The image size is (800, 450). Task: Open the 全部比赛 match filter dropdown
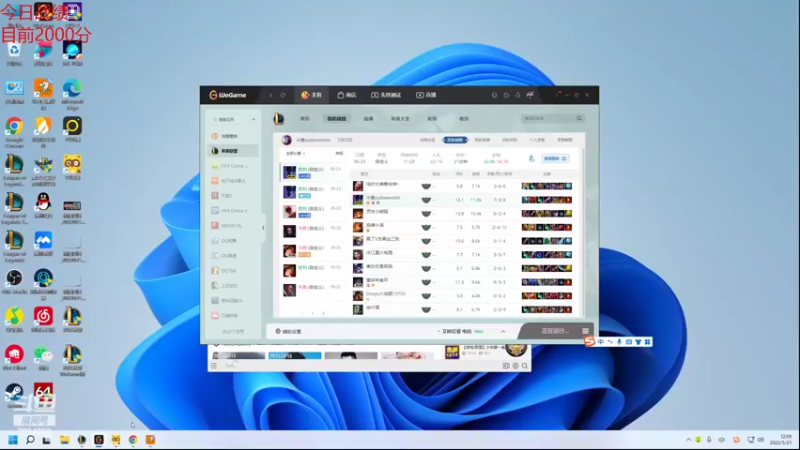pos(295,154)
